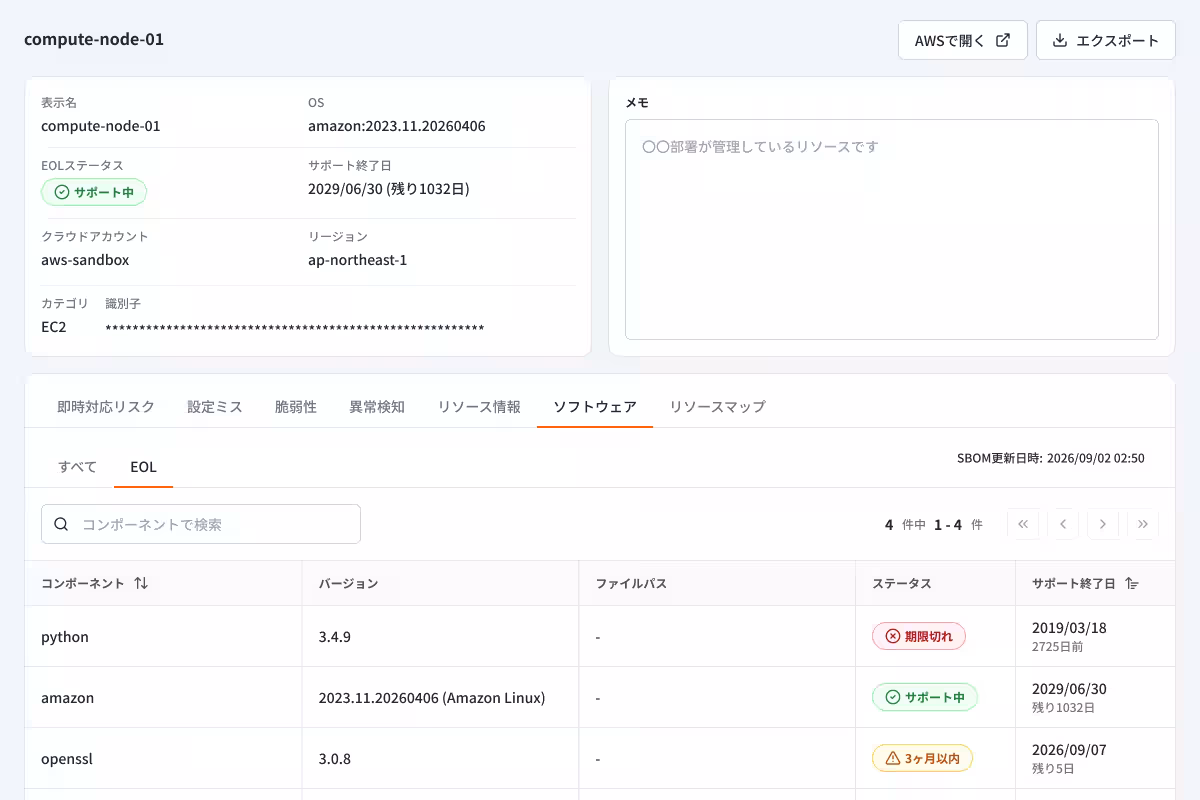The width and height of the screenshot is (1200, 800).
Task: Click version 3.4.9 cell
Action: click(440, 636)
